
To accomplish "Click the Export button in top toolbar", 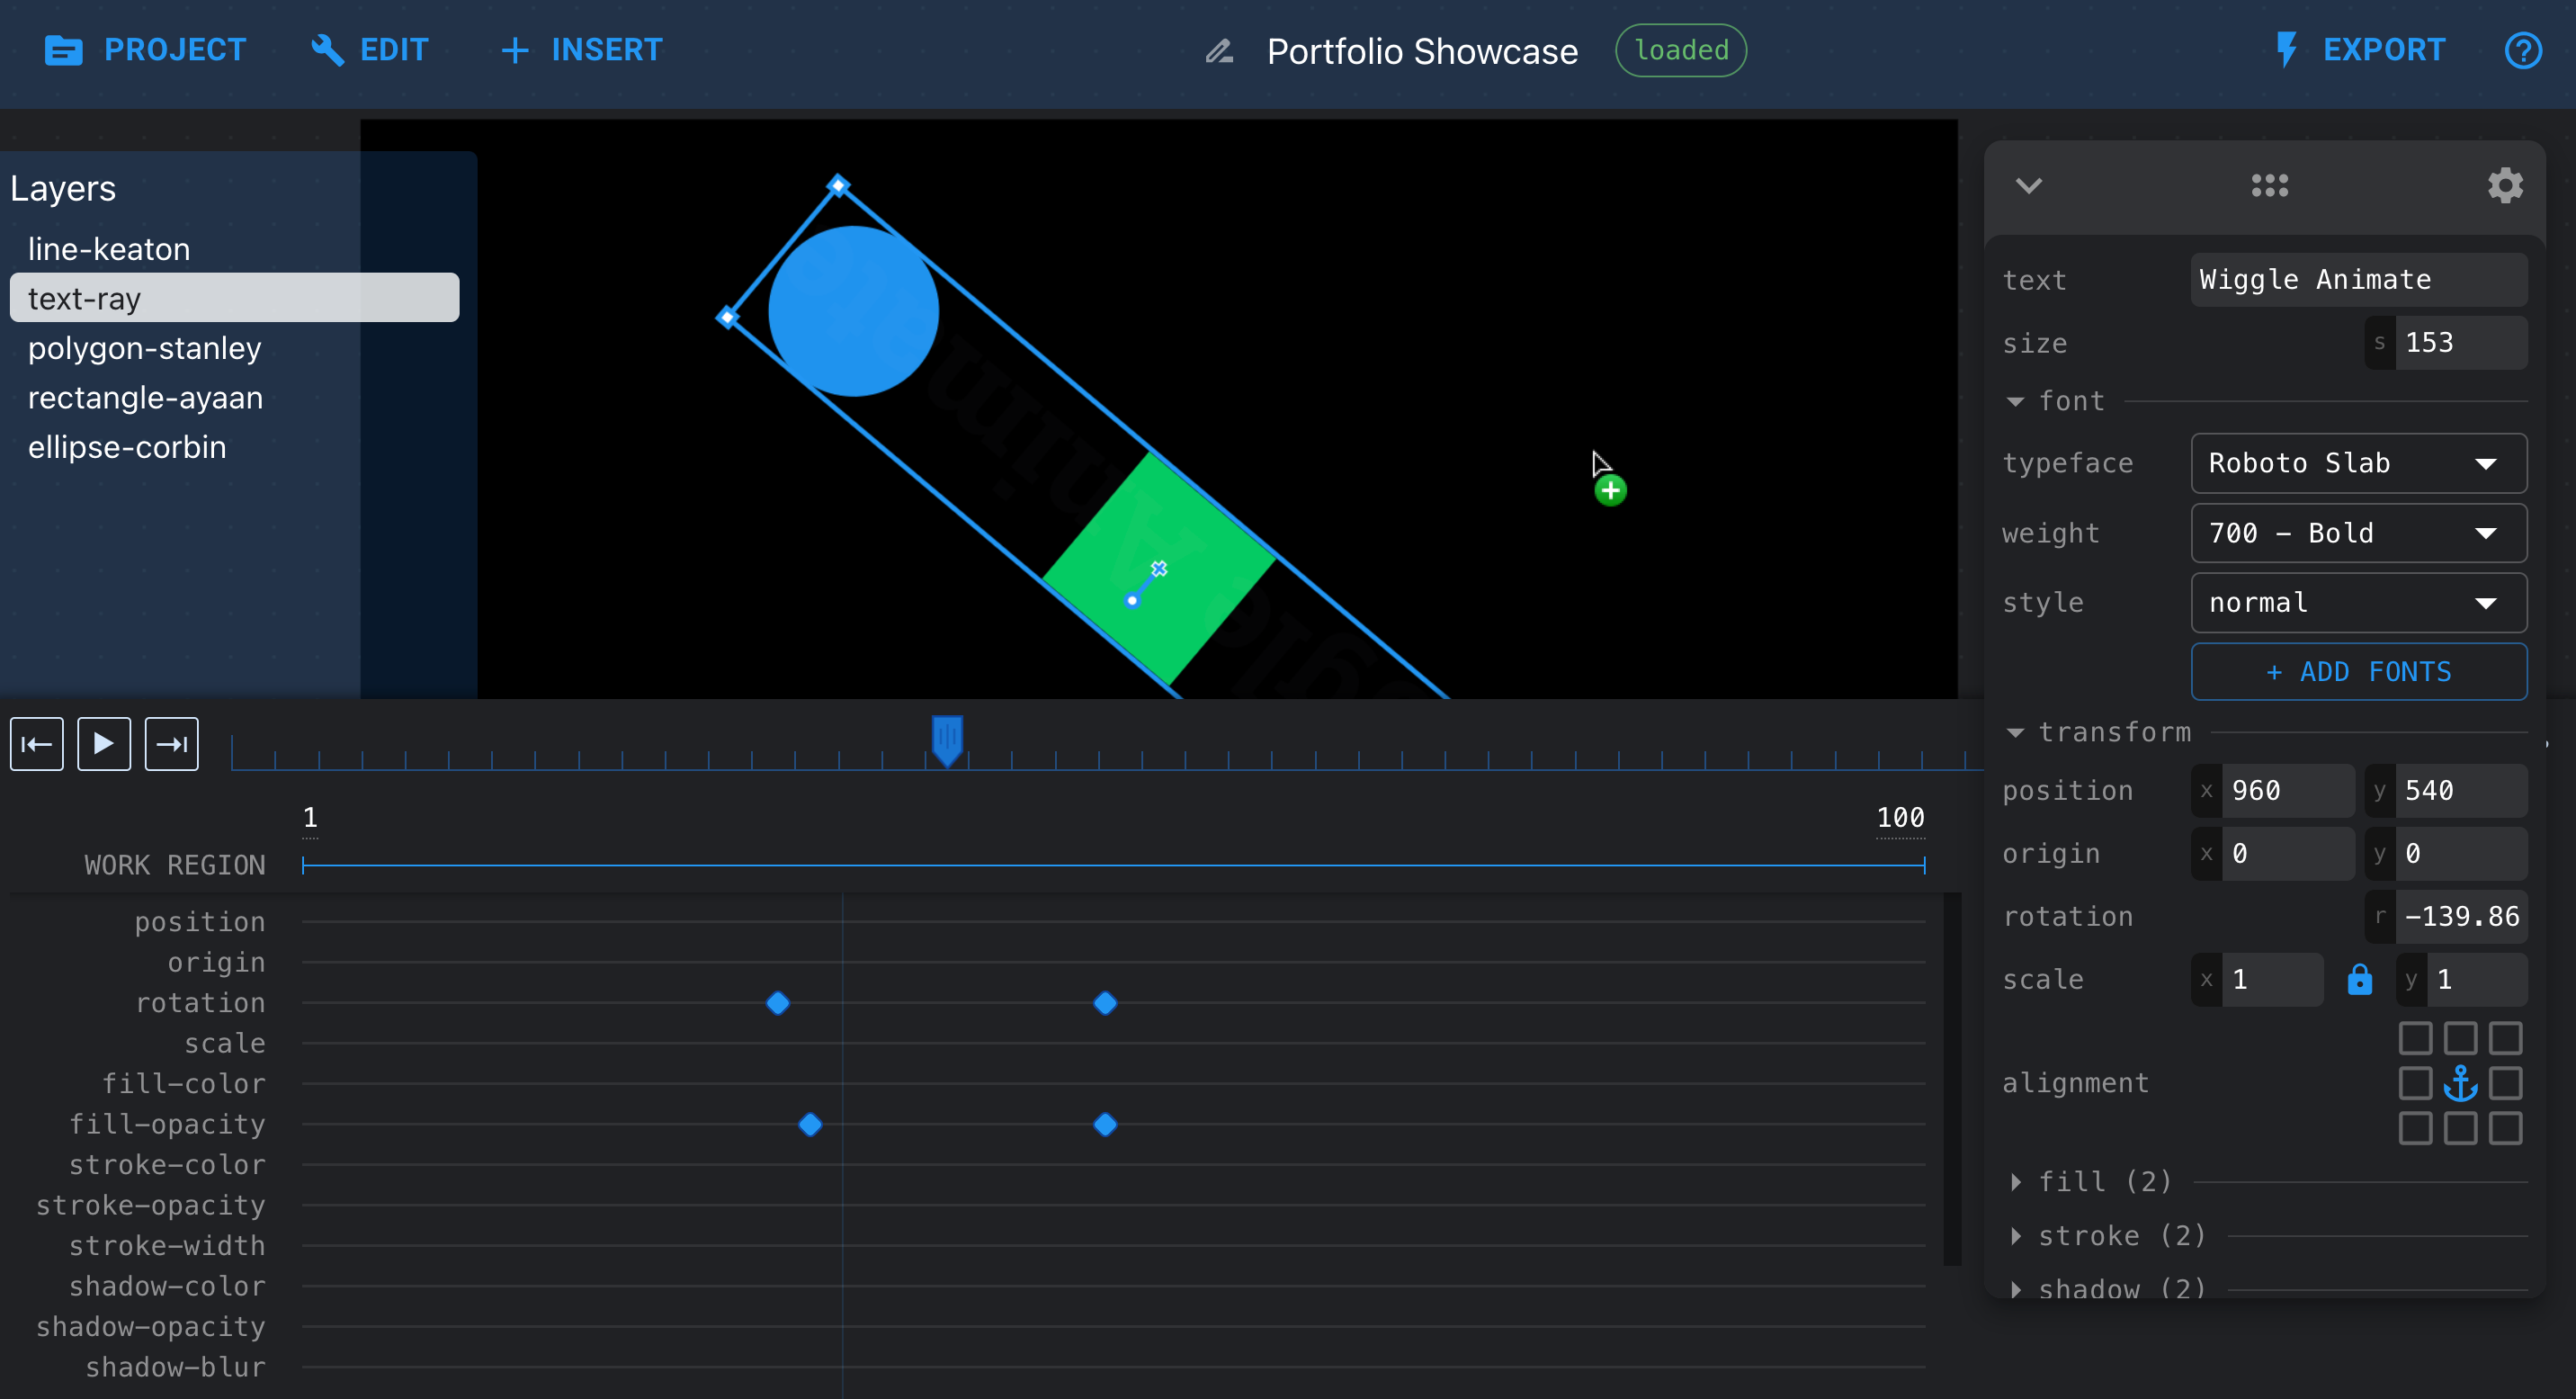I will (2382, 49).
